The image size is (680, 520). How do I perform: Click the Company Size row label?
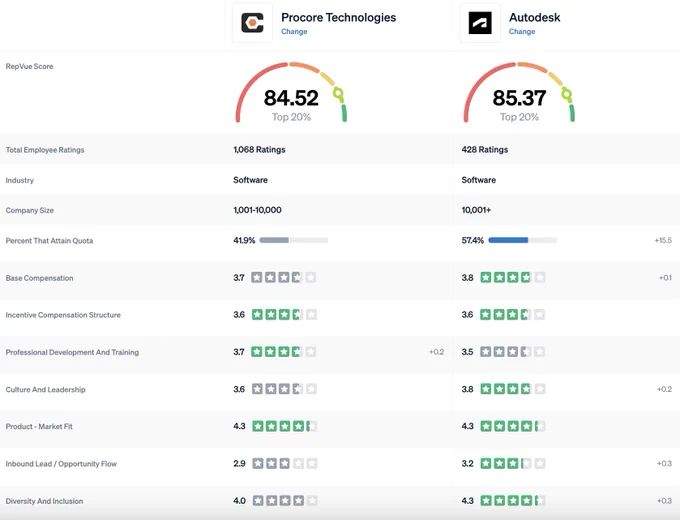tap(29, 210)
